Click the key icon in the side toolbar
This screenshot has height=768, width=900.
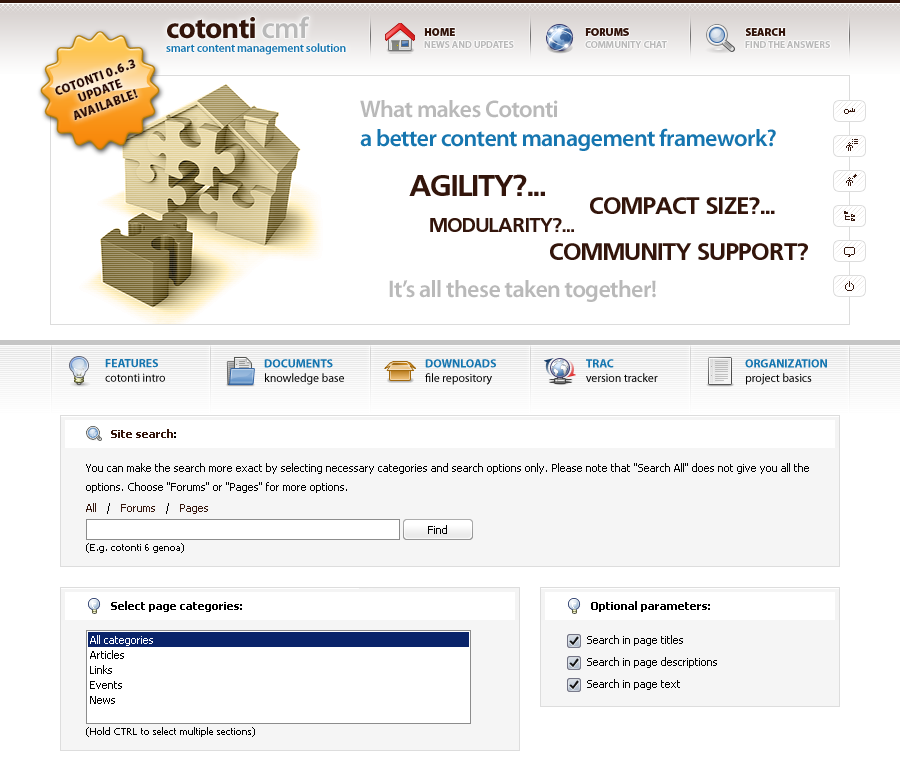[x=849, y=111]
